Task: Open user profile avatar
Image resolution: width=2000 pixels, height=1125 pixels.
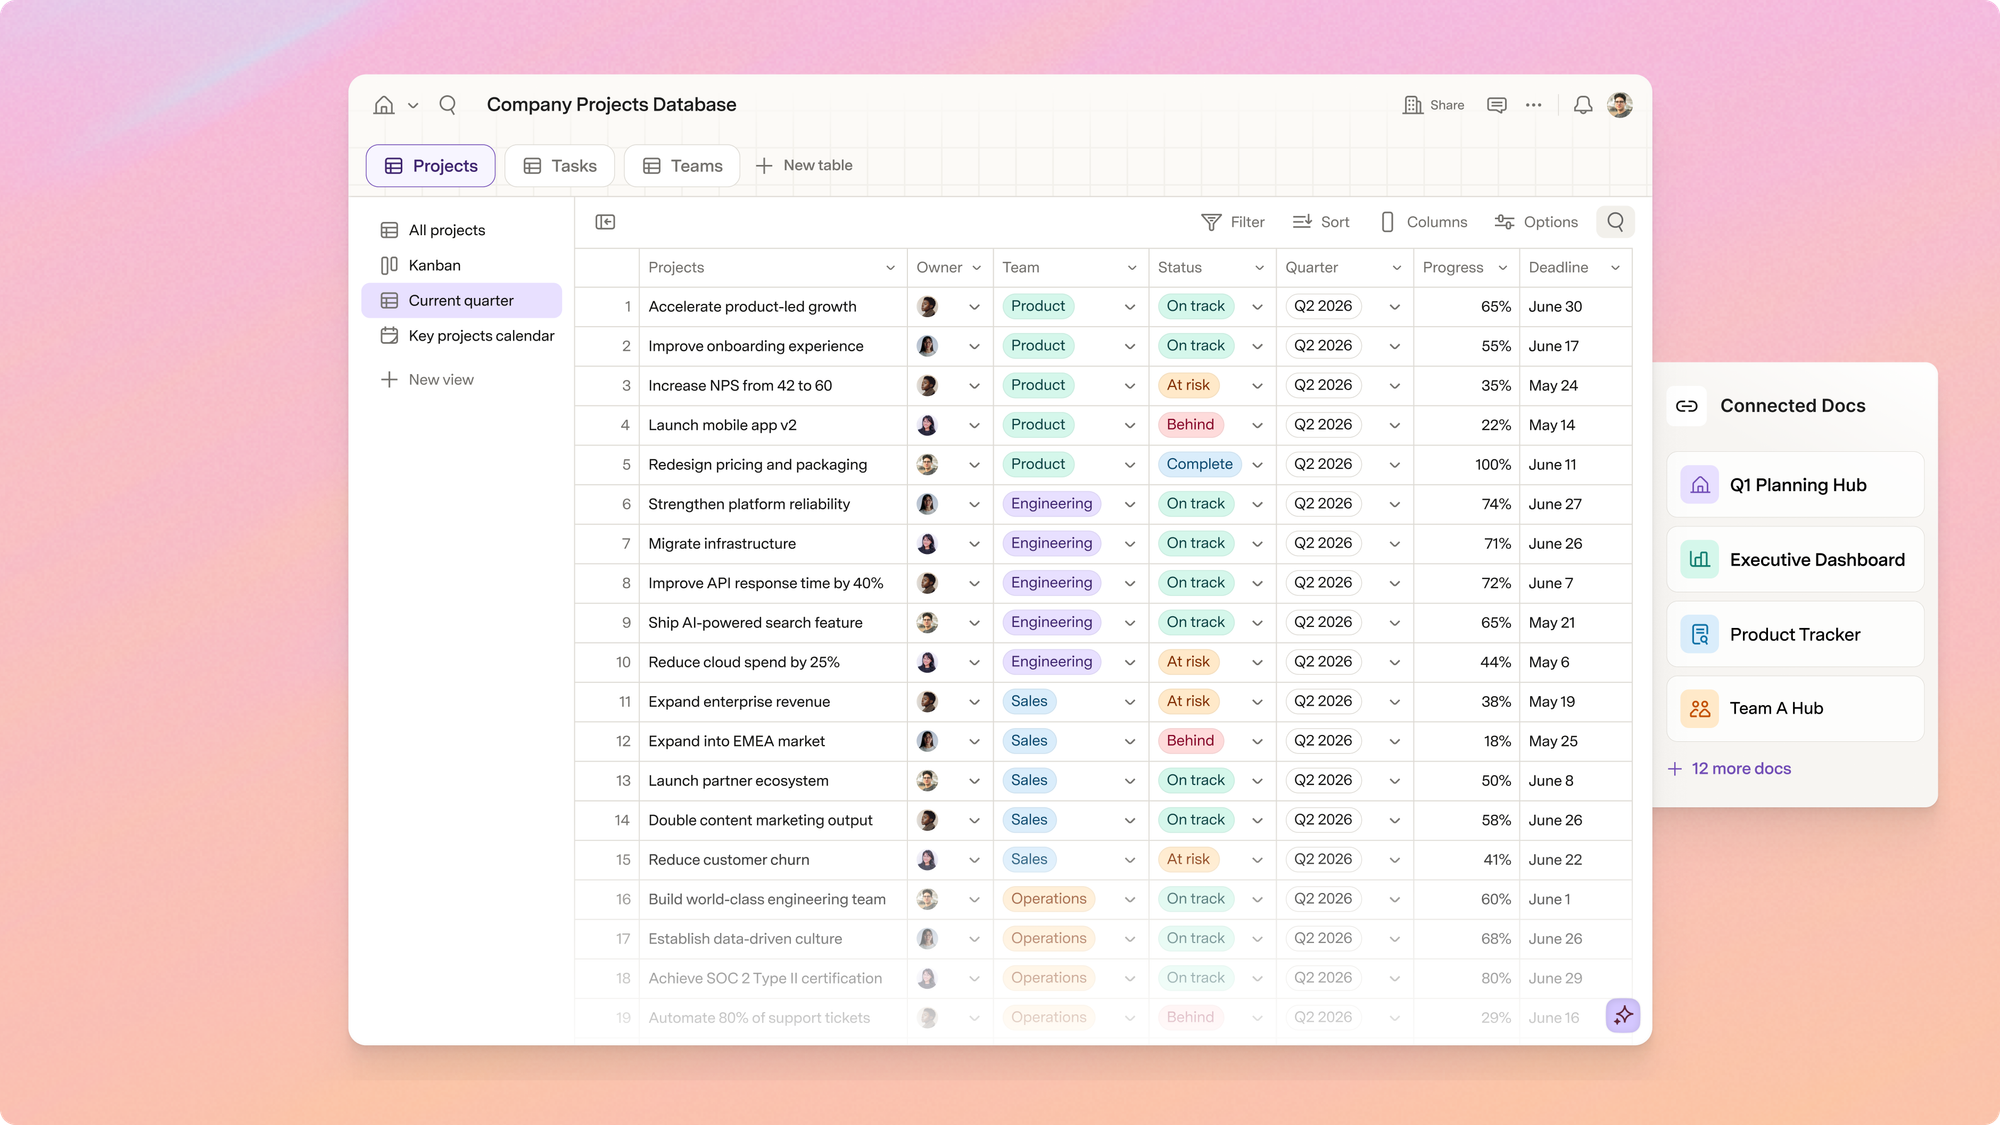Action: tap(1620, 105)
